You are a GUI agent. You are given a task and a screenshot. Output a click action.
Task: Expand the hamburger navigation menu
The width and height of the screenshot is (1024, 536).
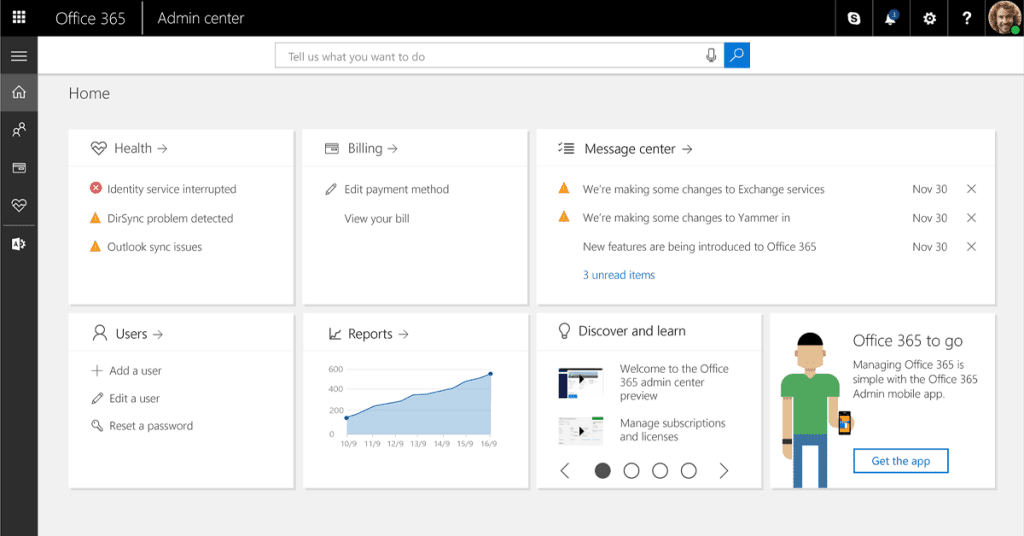(x=19, y=56)
